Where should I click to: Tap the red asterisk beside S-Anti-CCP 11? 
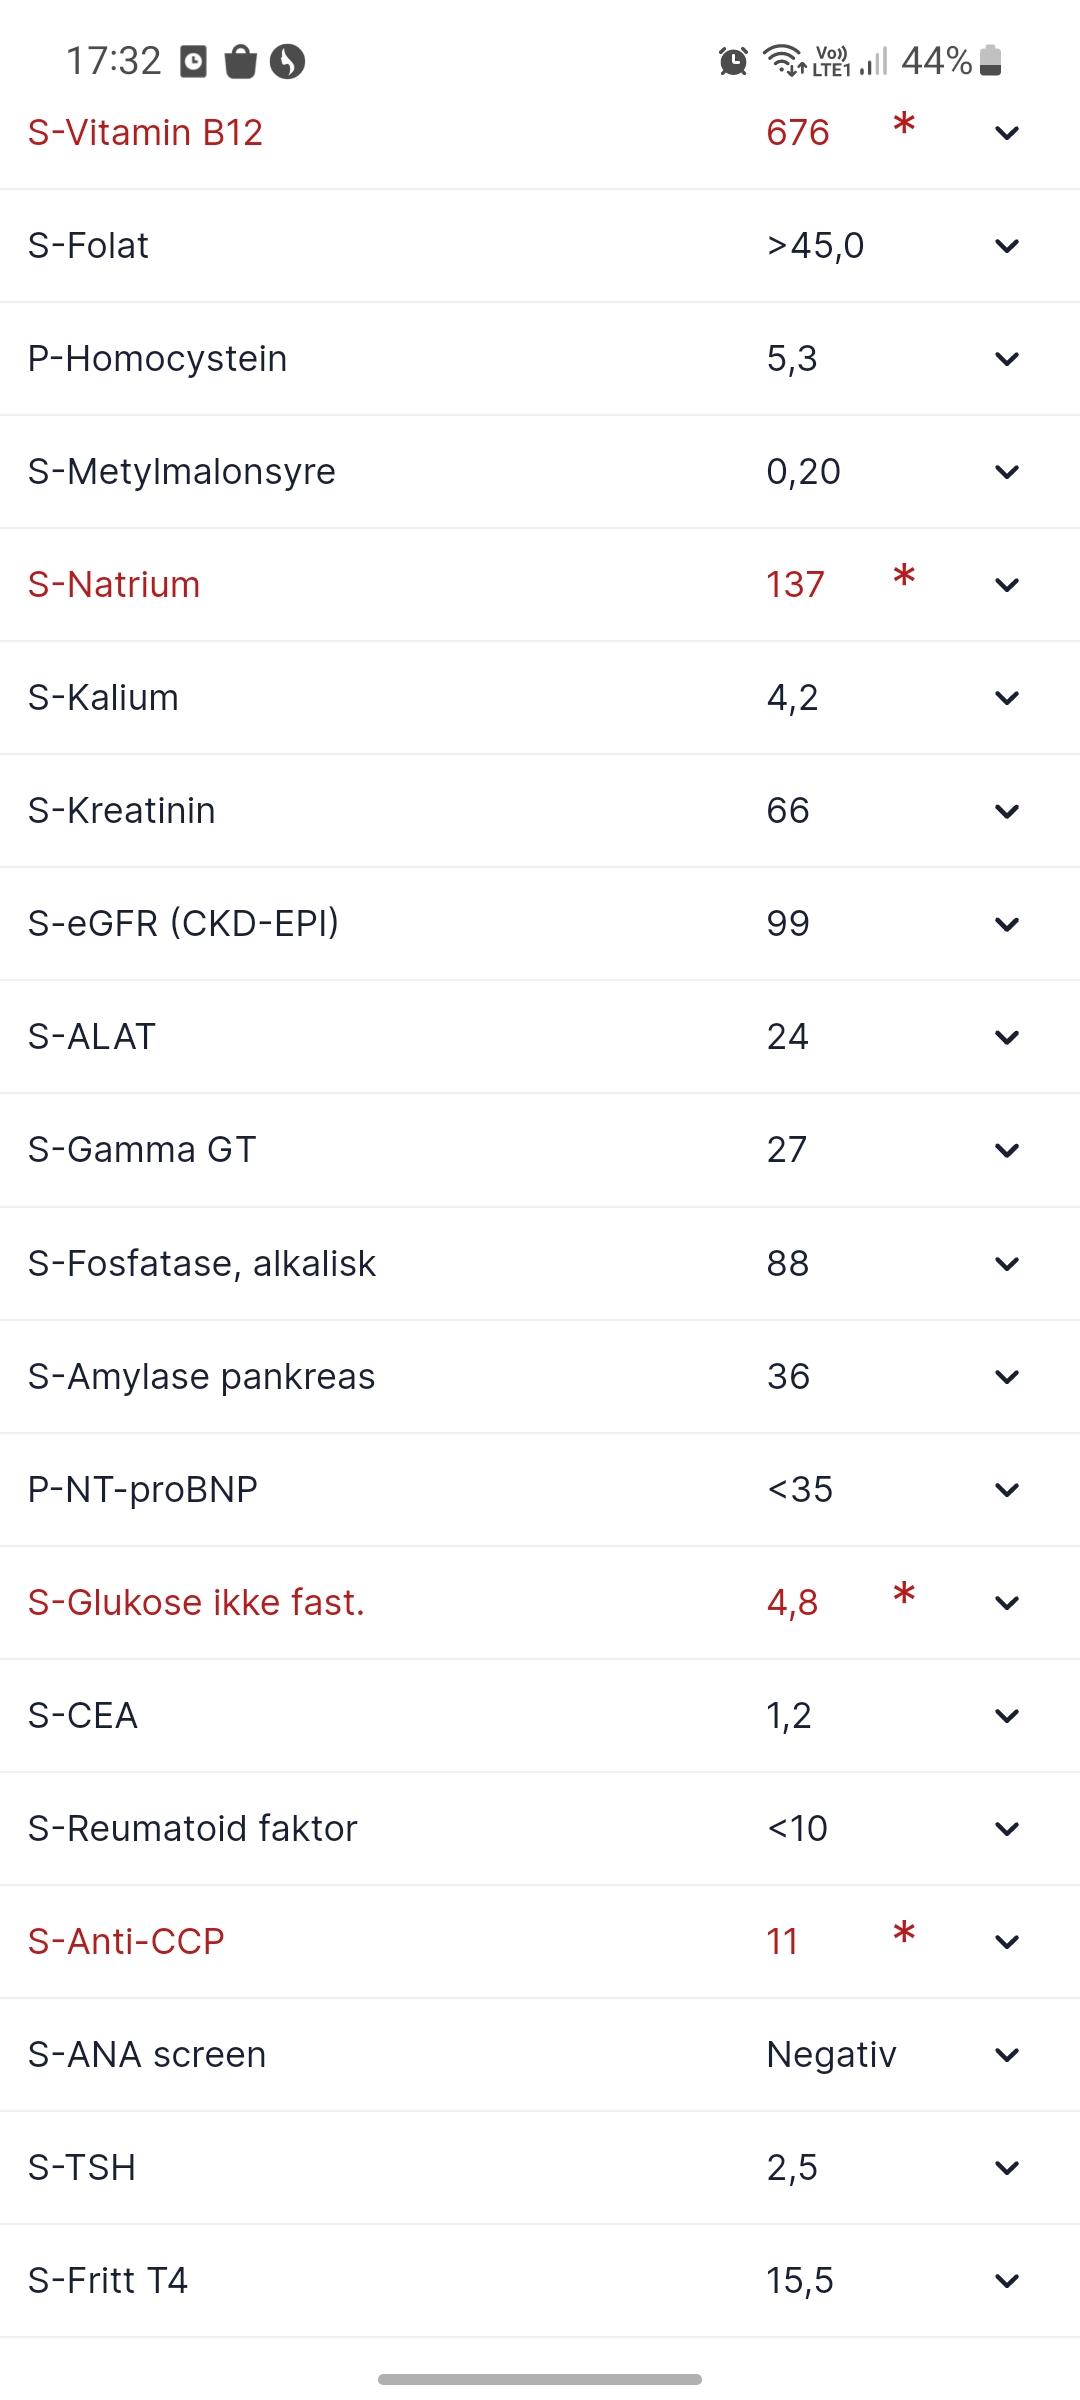coord(904,1933)
